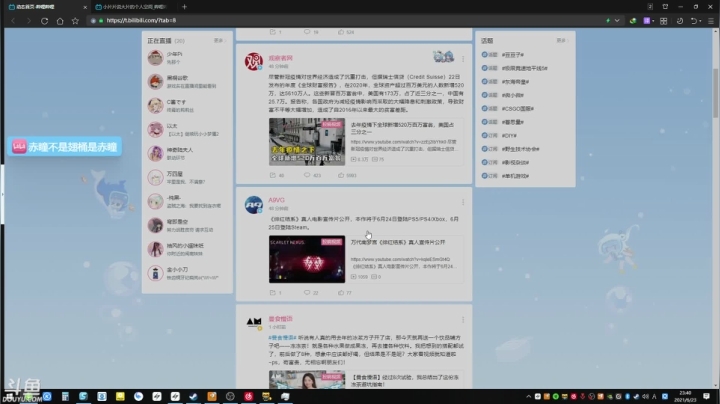Open the 曼食慢语 post's three-dot menu
720x404 pixels.
point(463,320)
